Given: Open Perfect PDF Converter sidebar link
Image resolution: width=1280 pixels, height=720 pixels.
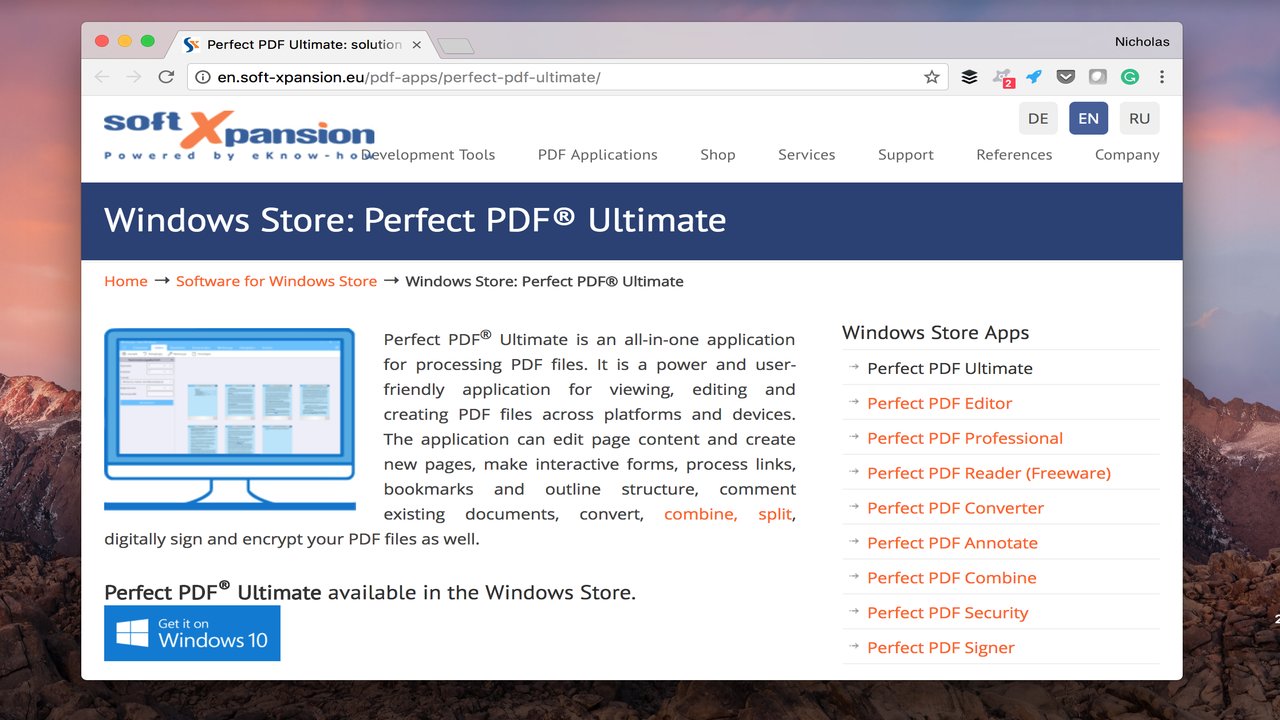Looking at the screenshot, I should [955, 508].
